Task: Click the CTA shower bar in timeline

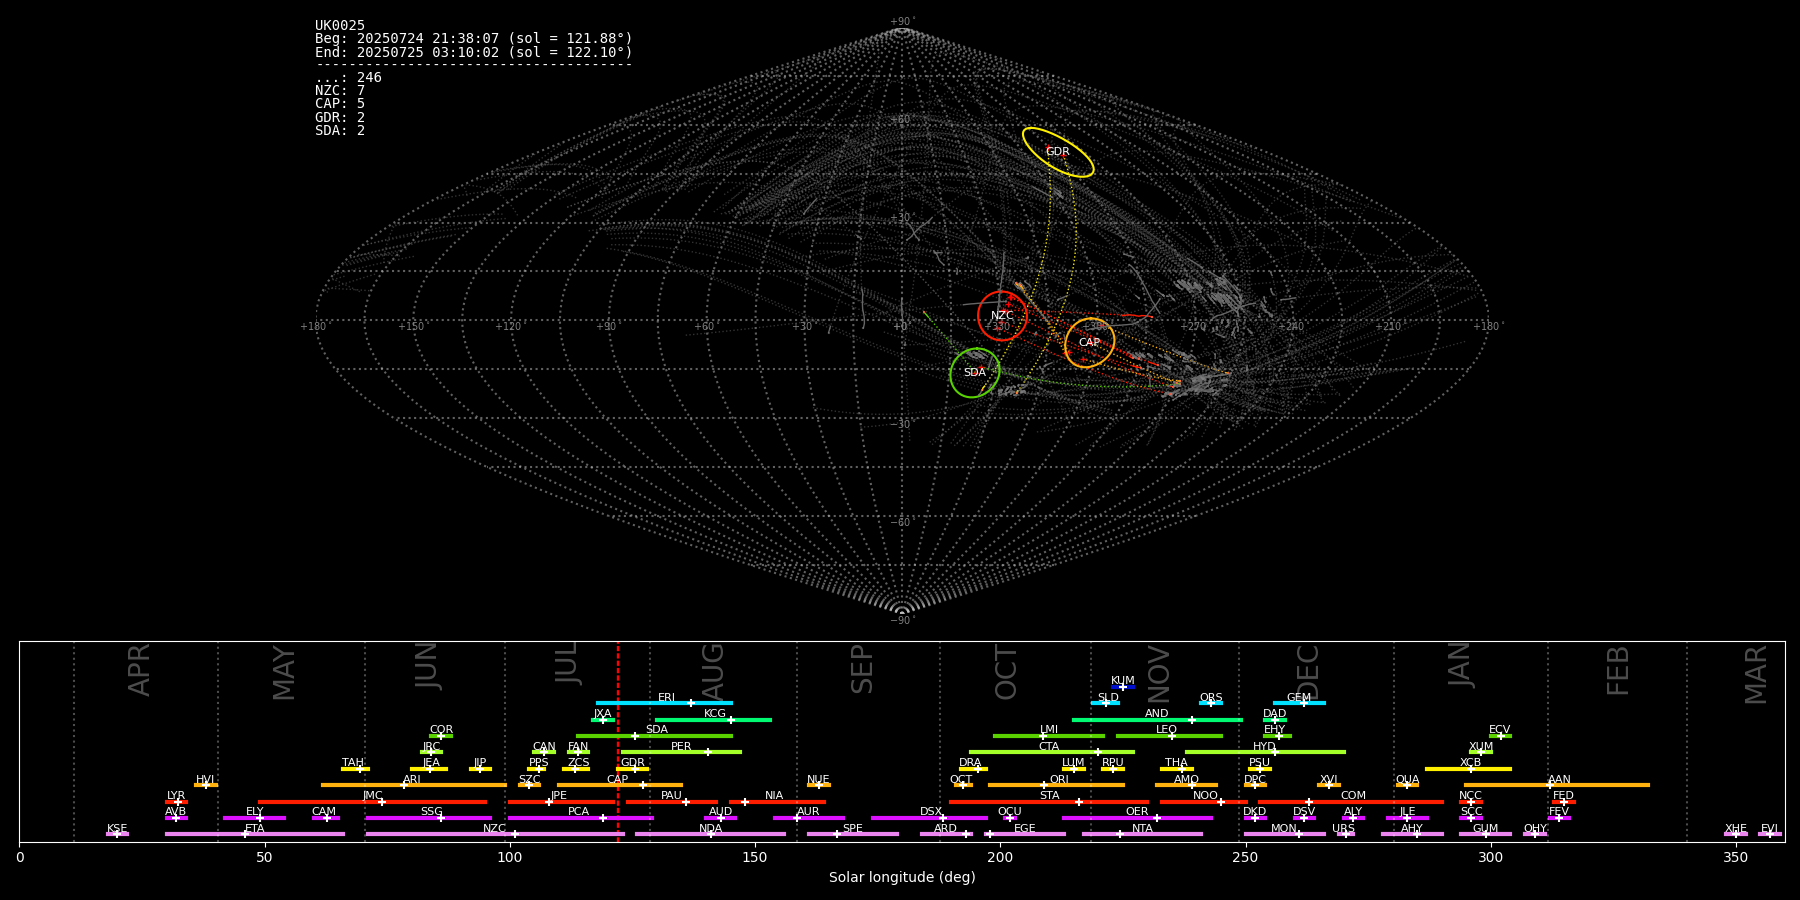Action: coord(1052,752)
